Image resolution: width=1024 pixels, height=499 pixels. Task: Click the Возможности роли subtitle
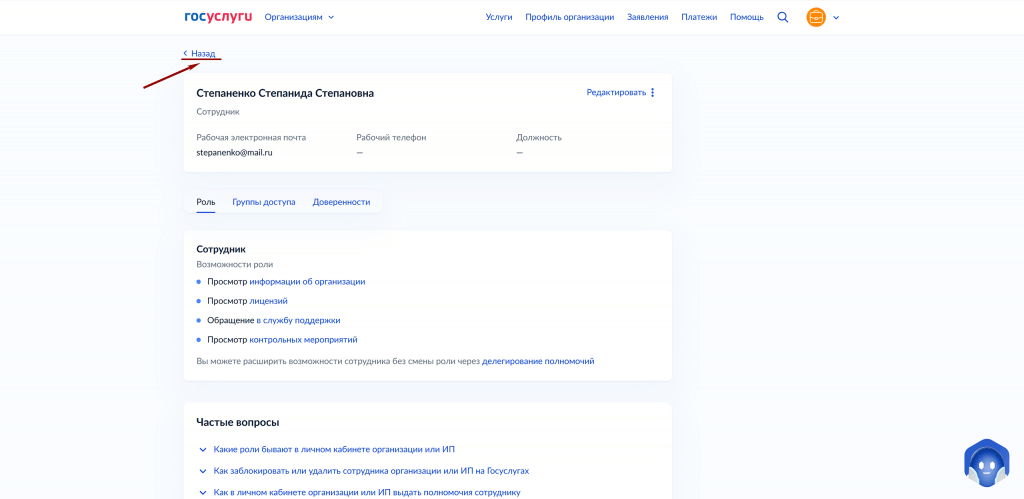[x=234, y=265]
